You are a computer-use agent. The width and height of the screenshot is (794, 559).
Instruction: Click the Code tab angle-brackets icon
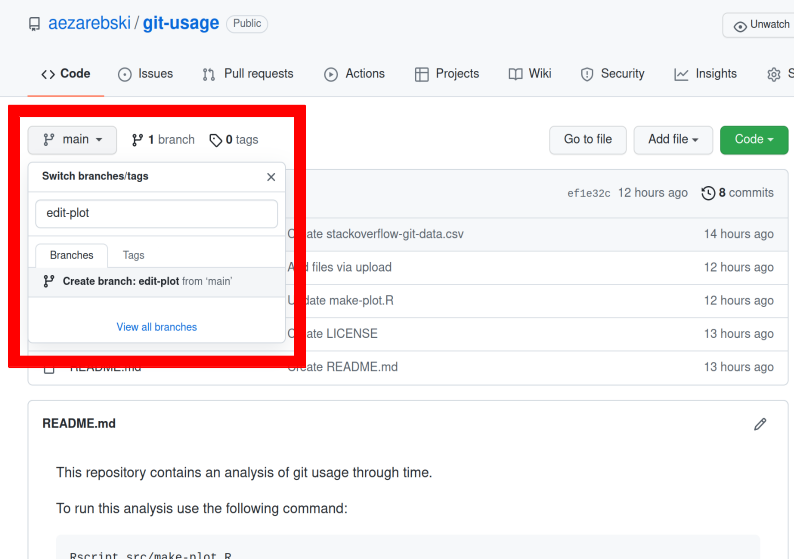pyautogui.click(x=48, y=74)
